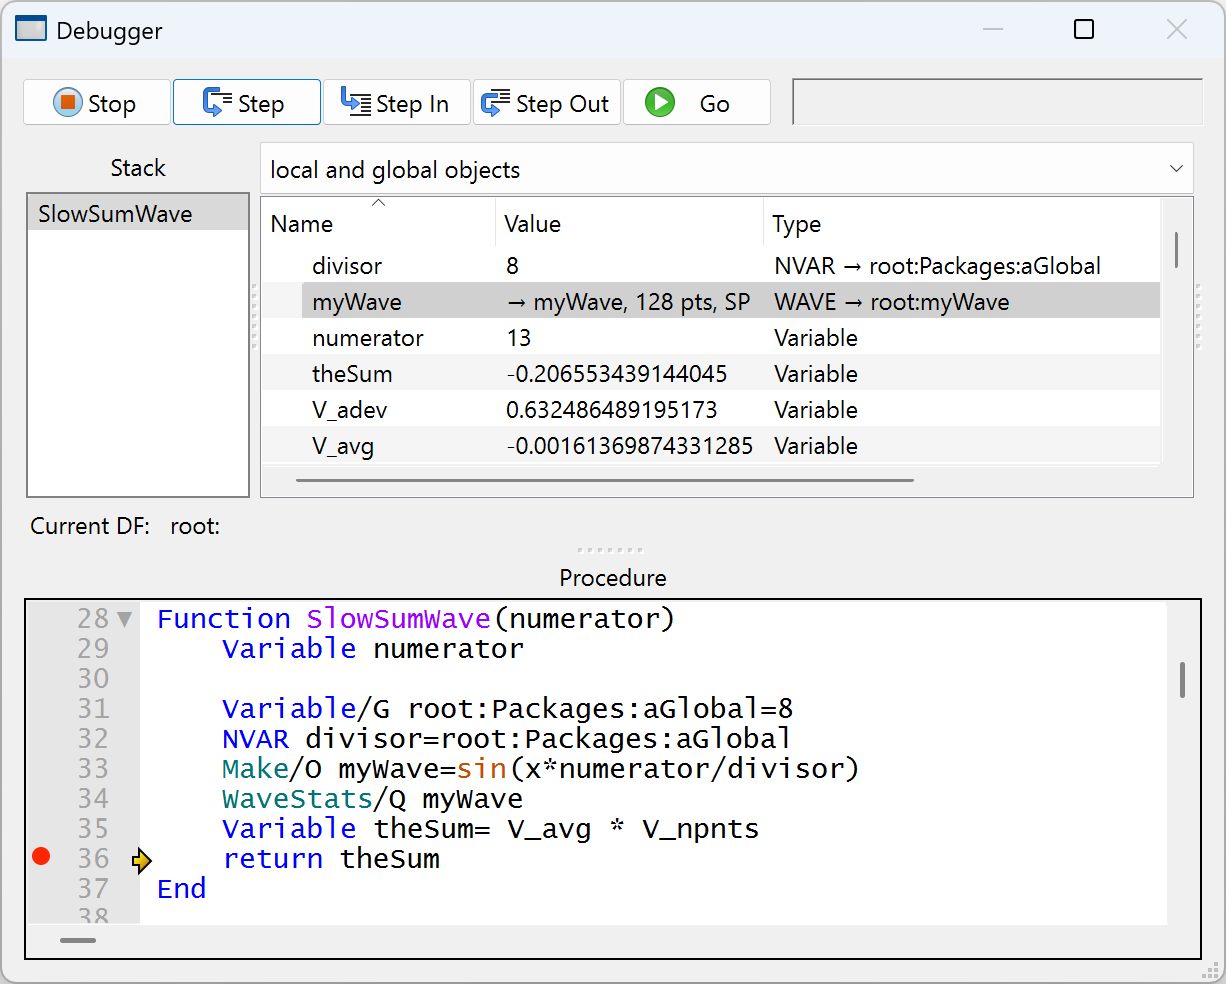Screen dimensions: 1226x984
Task: Select SlowSumWave in the Stack list
Action: [x=115, y=214]
